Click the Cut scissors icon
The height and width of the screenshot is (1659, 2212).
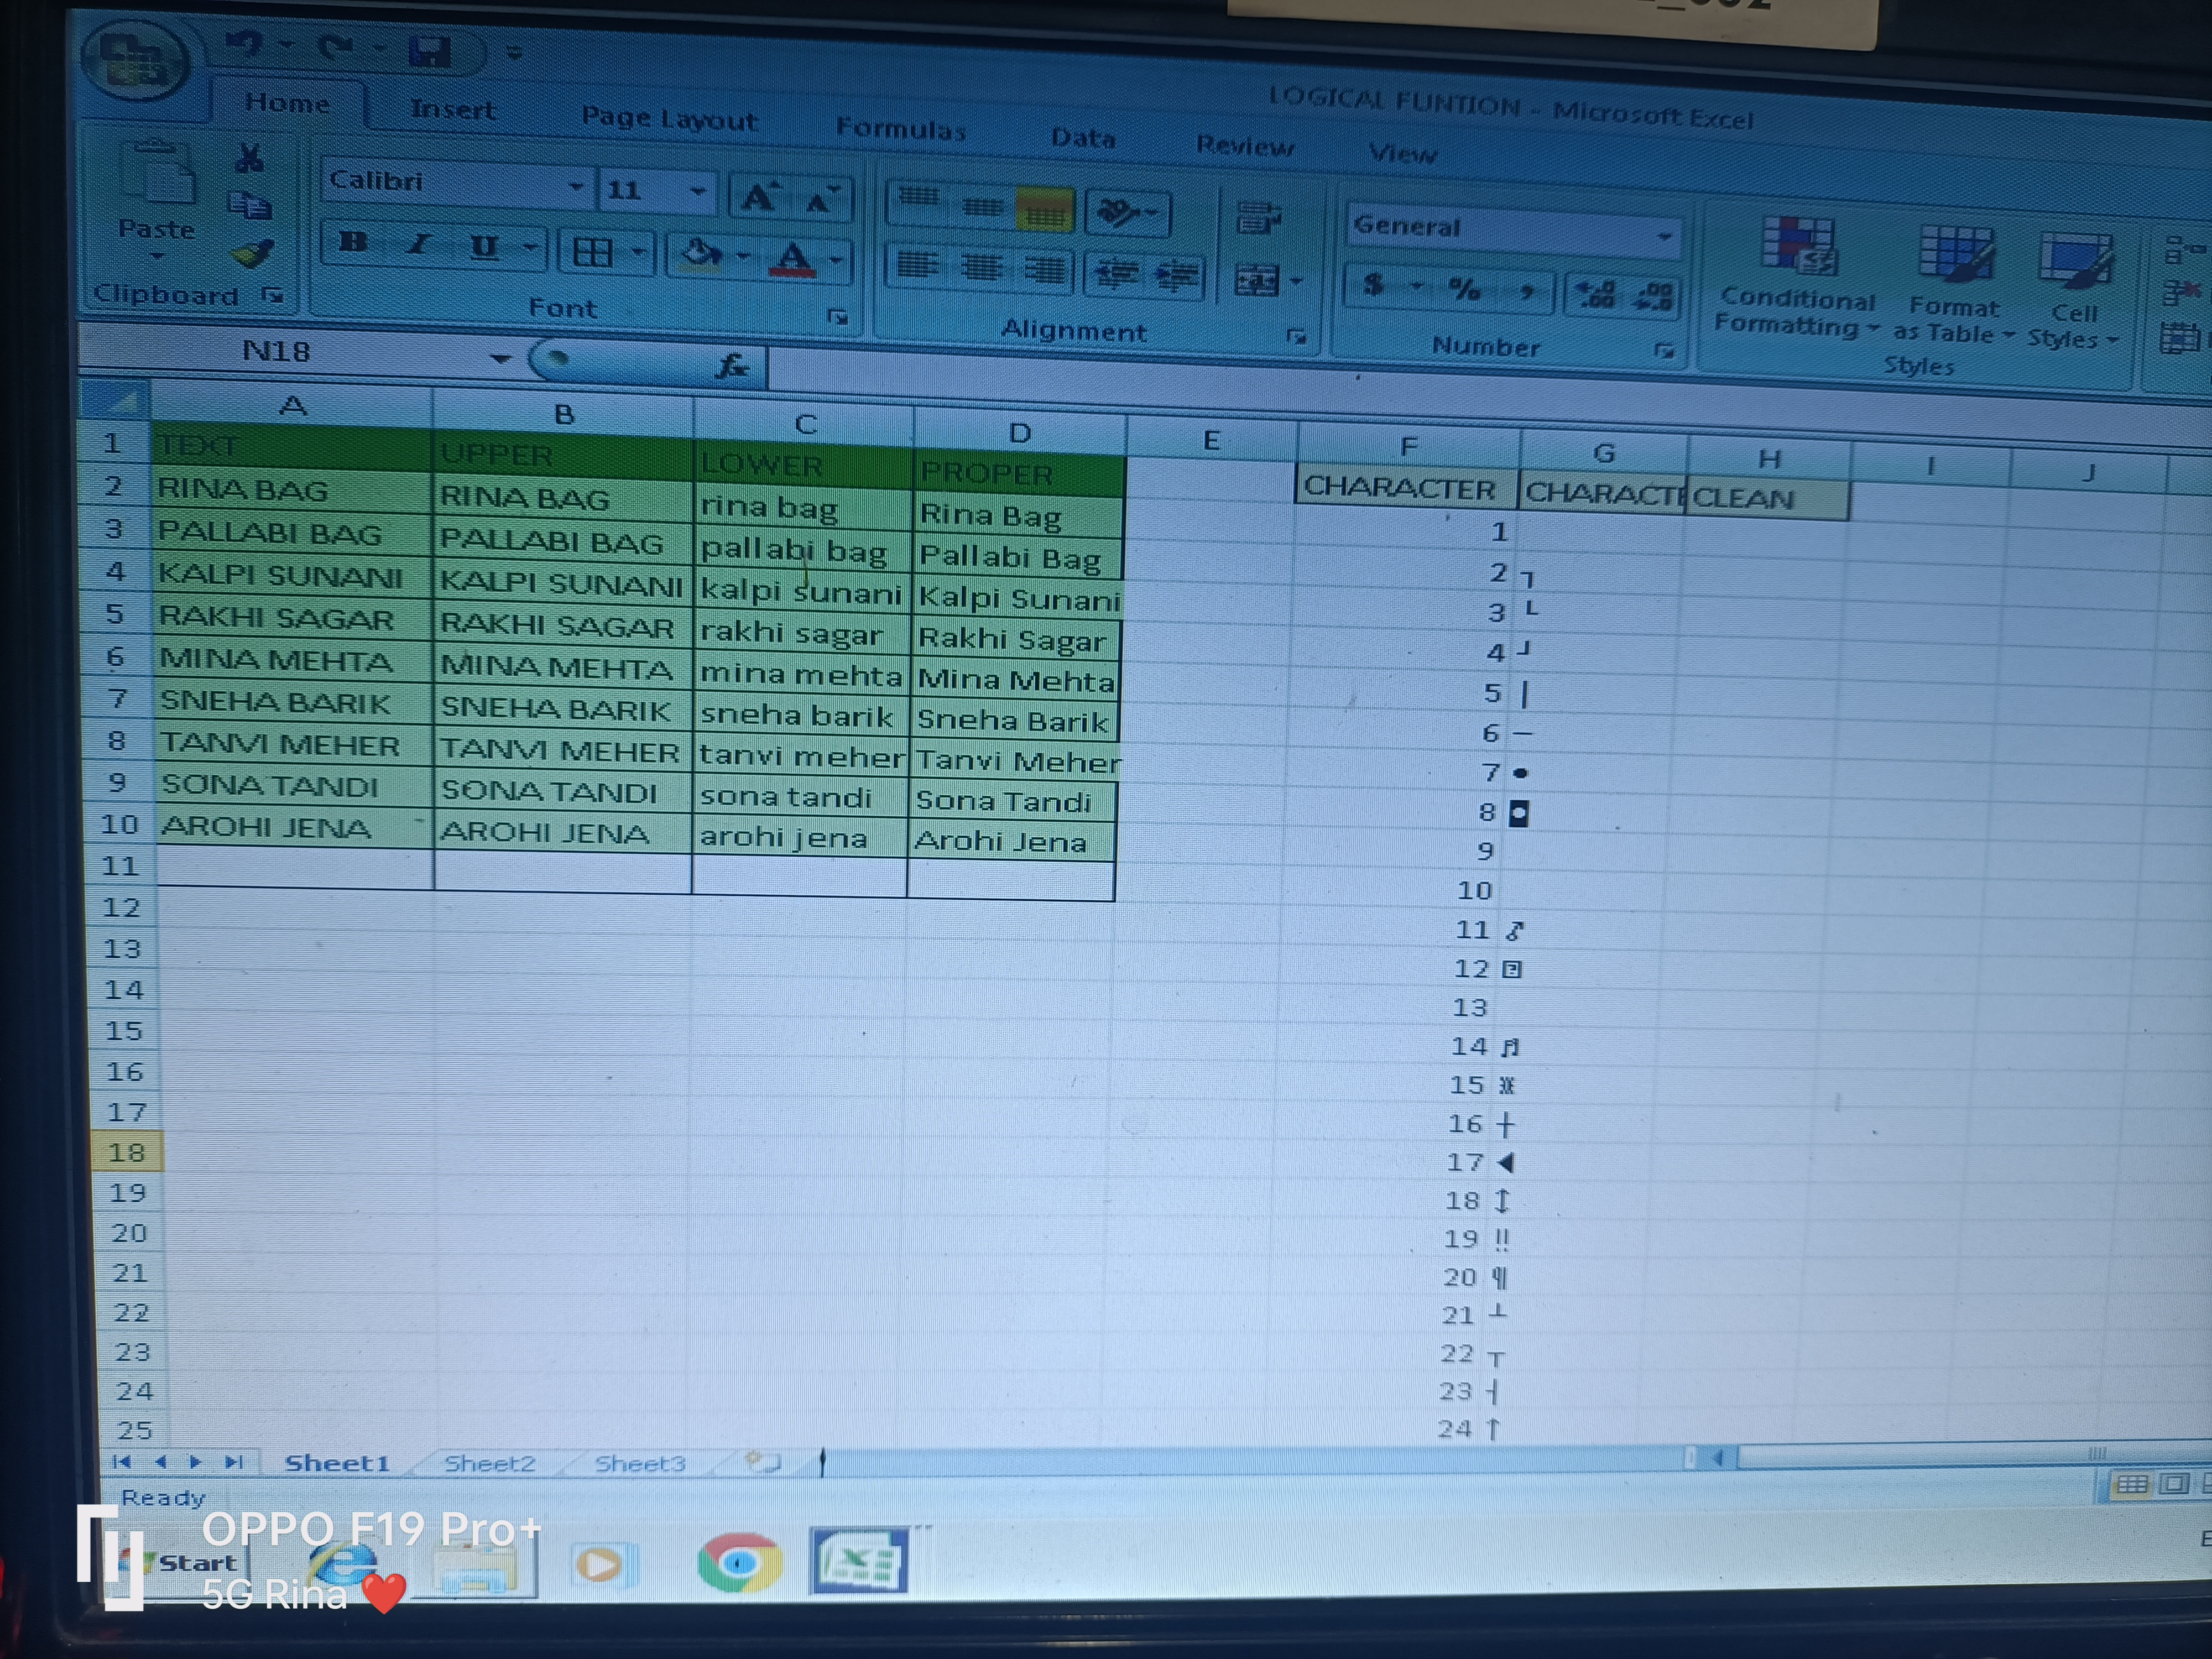[x=250, y=158]
